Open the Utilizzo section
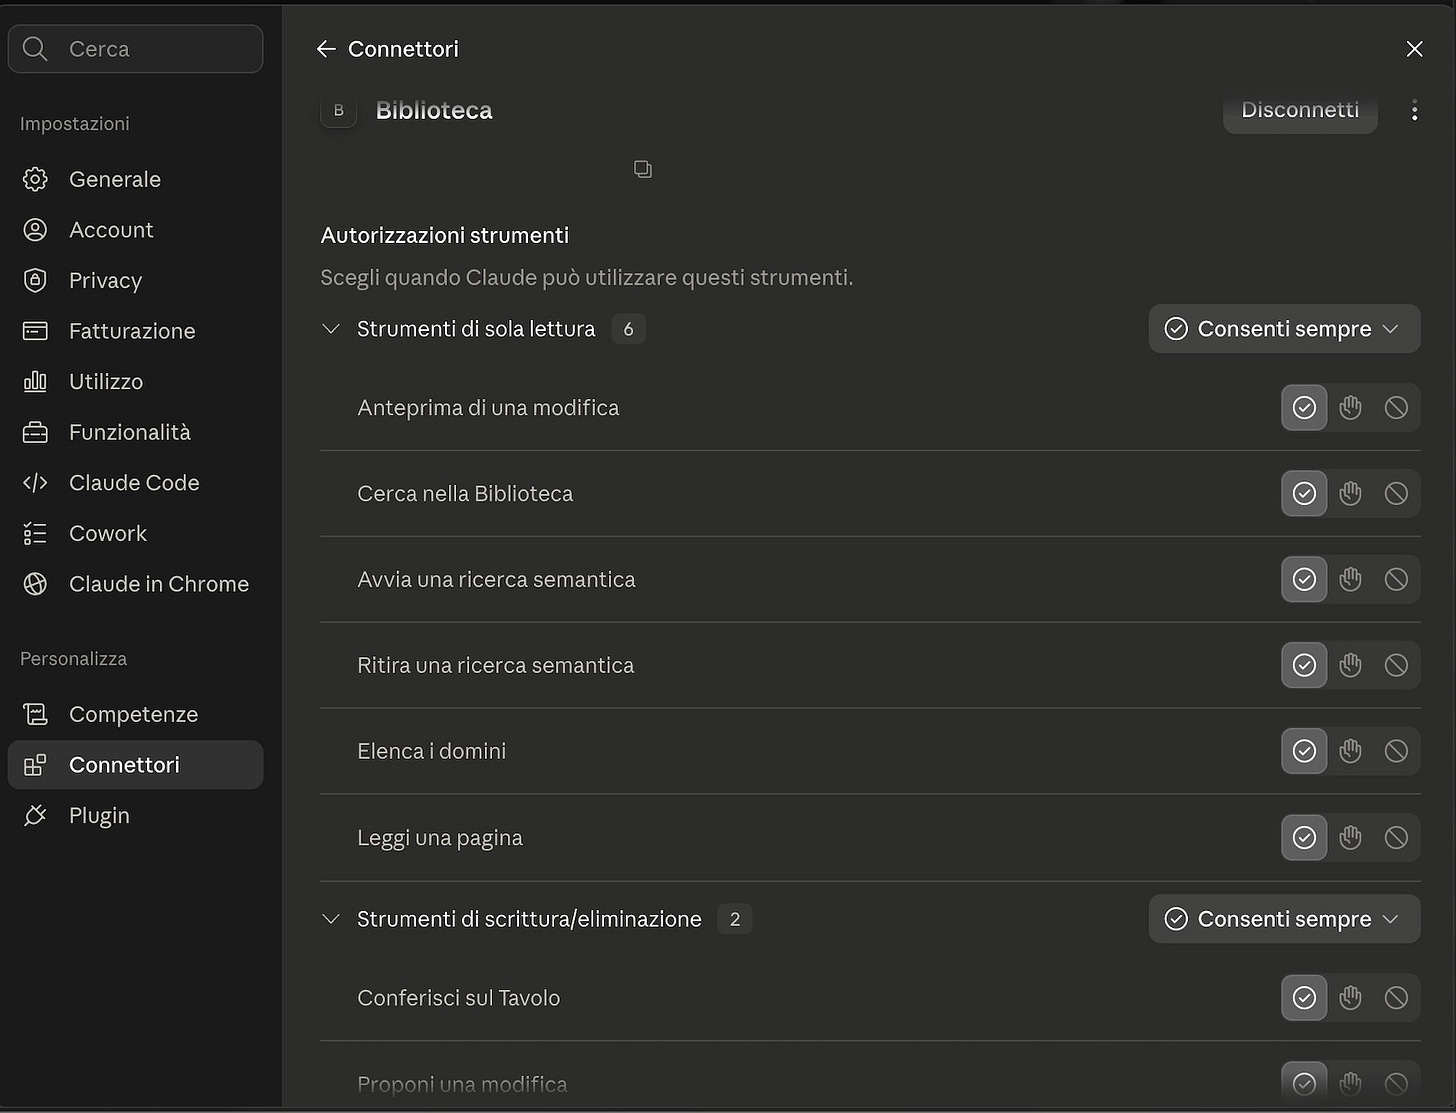 pyautogui.click(x=135, y=382)
